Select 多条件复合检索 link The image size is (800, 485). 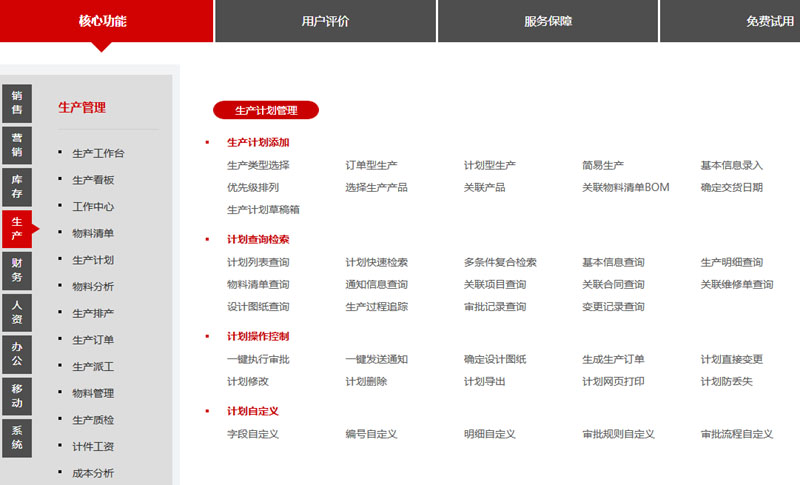500,263
